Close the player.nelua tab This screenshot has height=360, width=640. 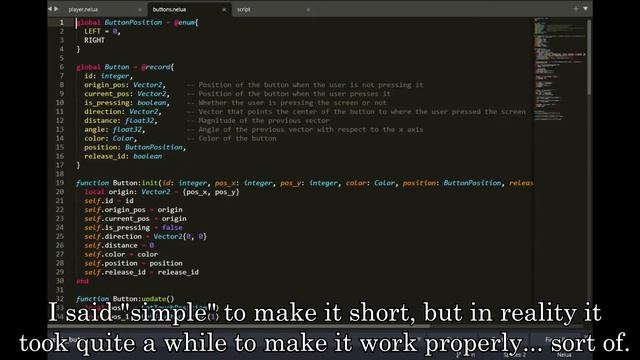pos(140,9)
